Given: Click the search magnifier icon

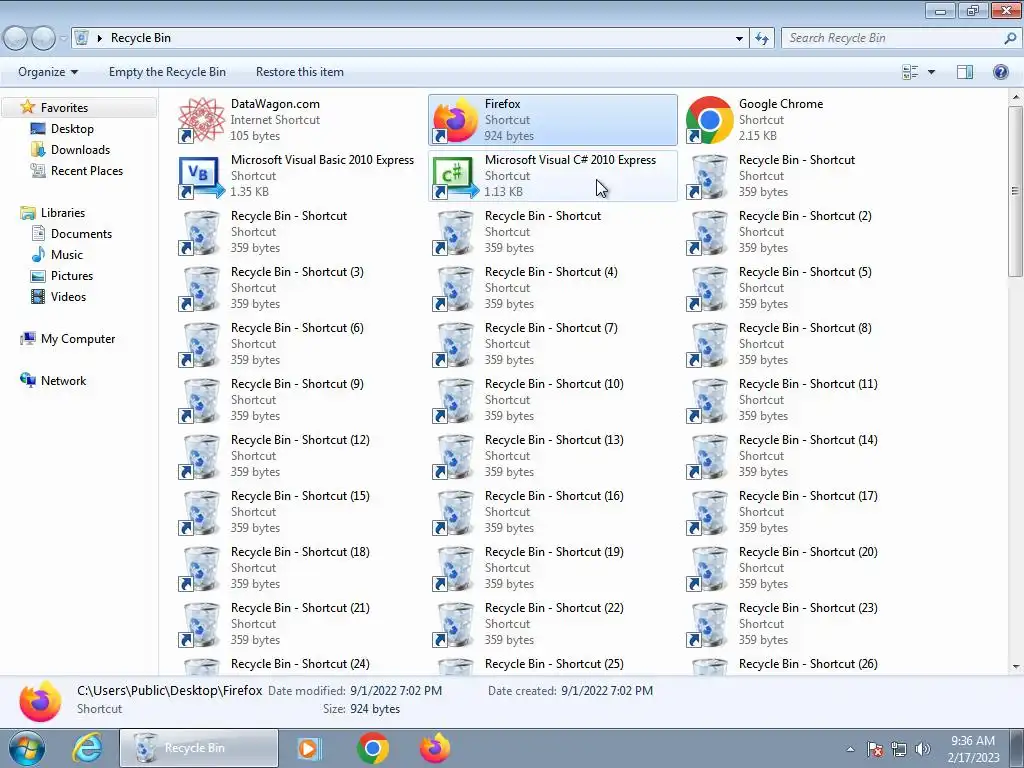Looking at the screenshot, I should 1010,39.
